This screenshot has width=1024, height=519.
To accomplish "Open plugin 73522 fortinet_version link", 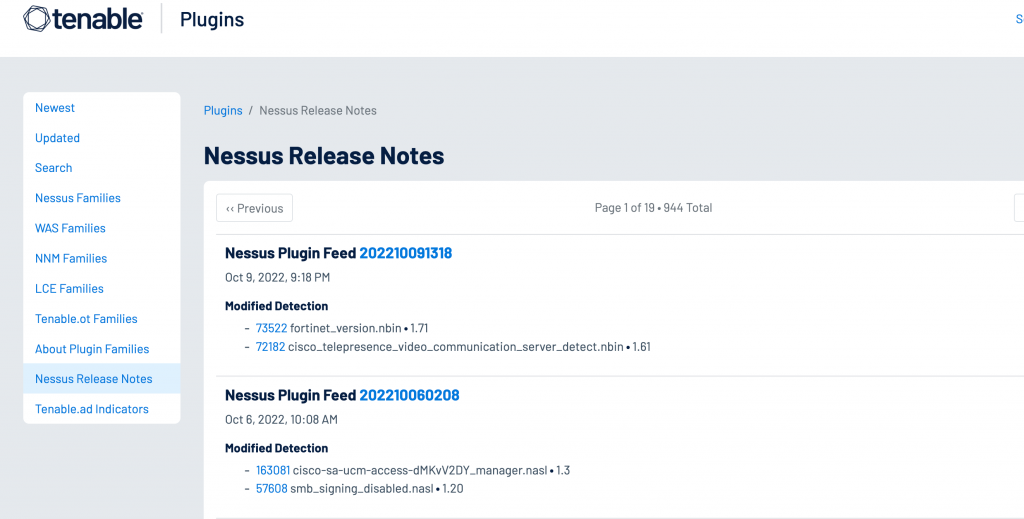I will click(x=271, y=328).
